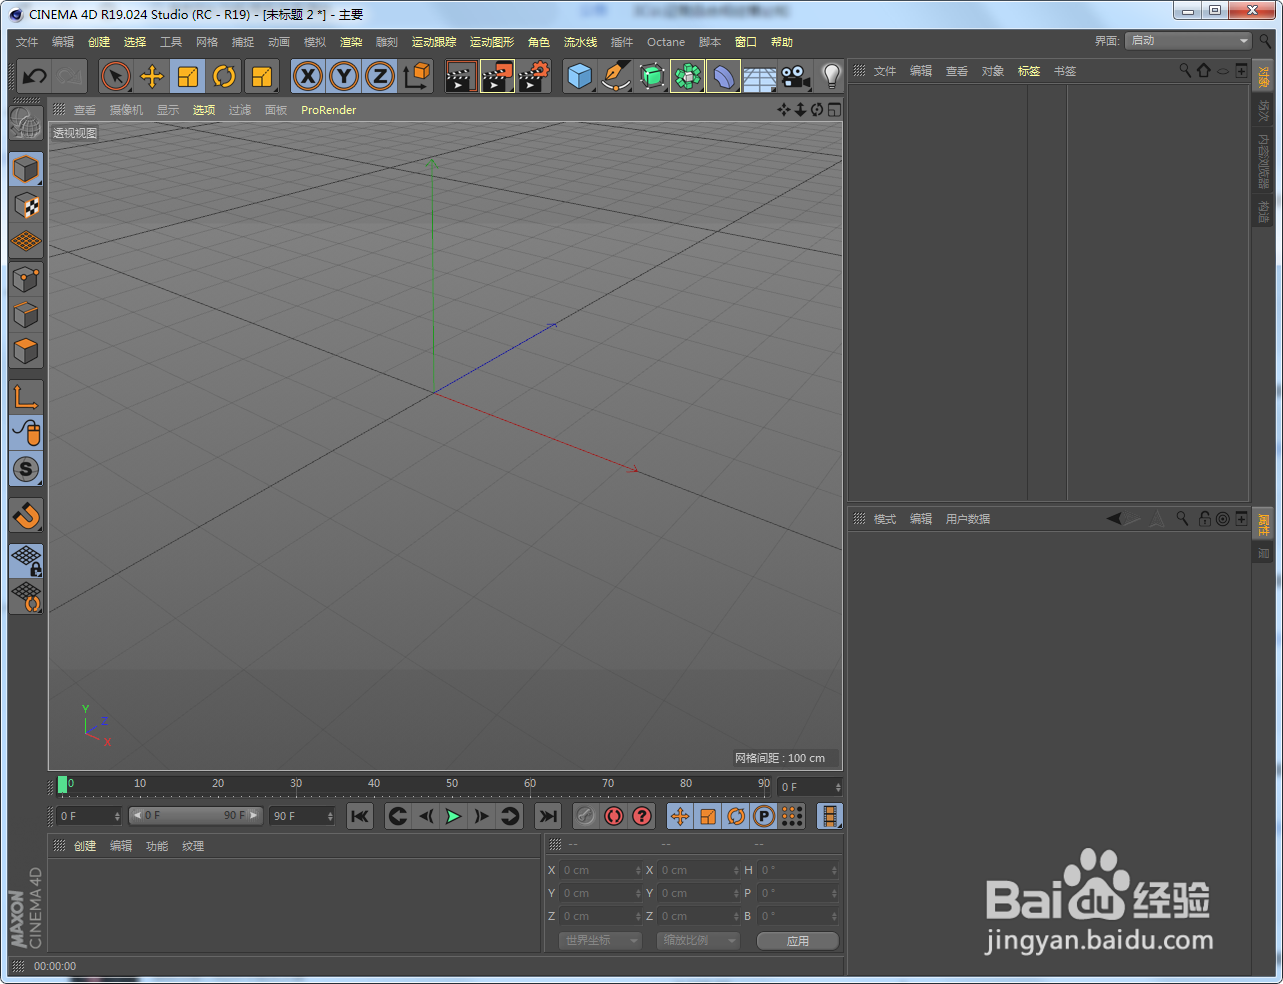Click object manager search icon

(1185, 70)
